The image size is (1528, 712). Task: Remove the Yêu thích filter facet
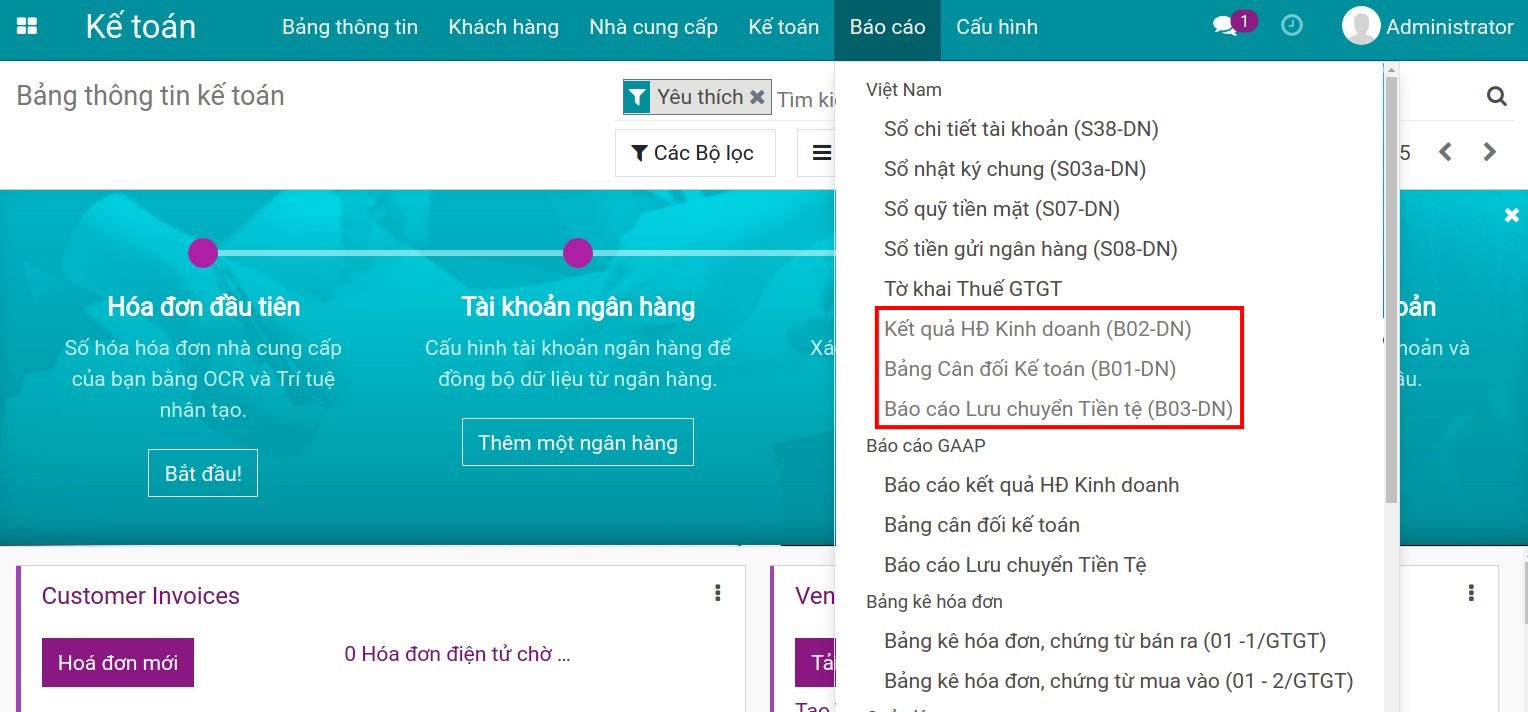tap(757, 97)
